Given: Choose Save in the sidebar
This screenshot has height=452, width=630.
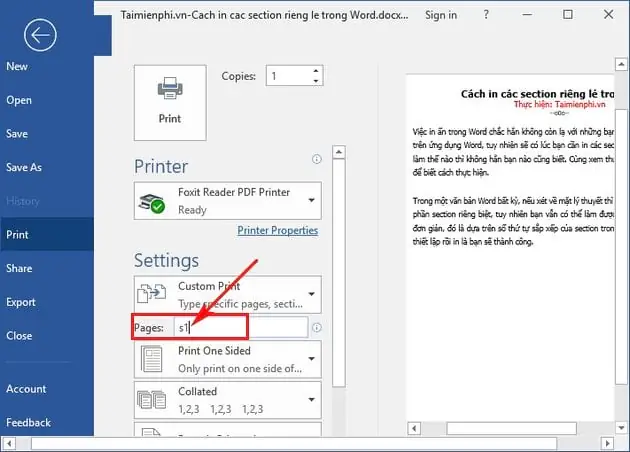Looking at the screenshot, I should [17, 133].
